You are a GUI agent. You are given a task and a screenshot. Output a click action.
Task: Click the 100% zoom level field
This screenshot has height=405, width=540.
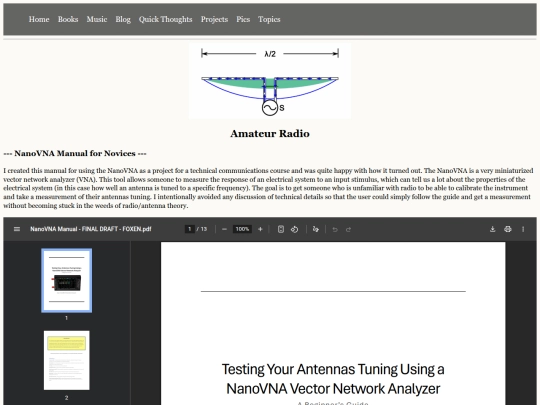(242, 229)
